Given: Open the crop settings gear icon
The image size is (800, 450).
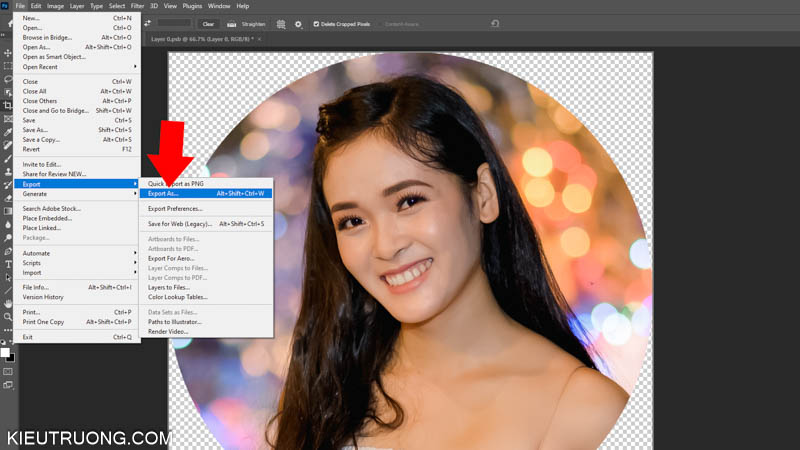Looking at the screenshot, I should pos(298,24).
